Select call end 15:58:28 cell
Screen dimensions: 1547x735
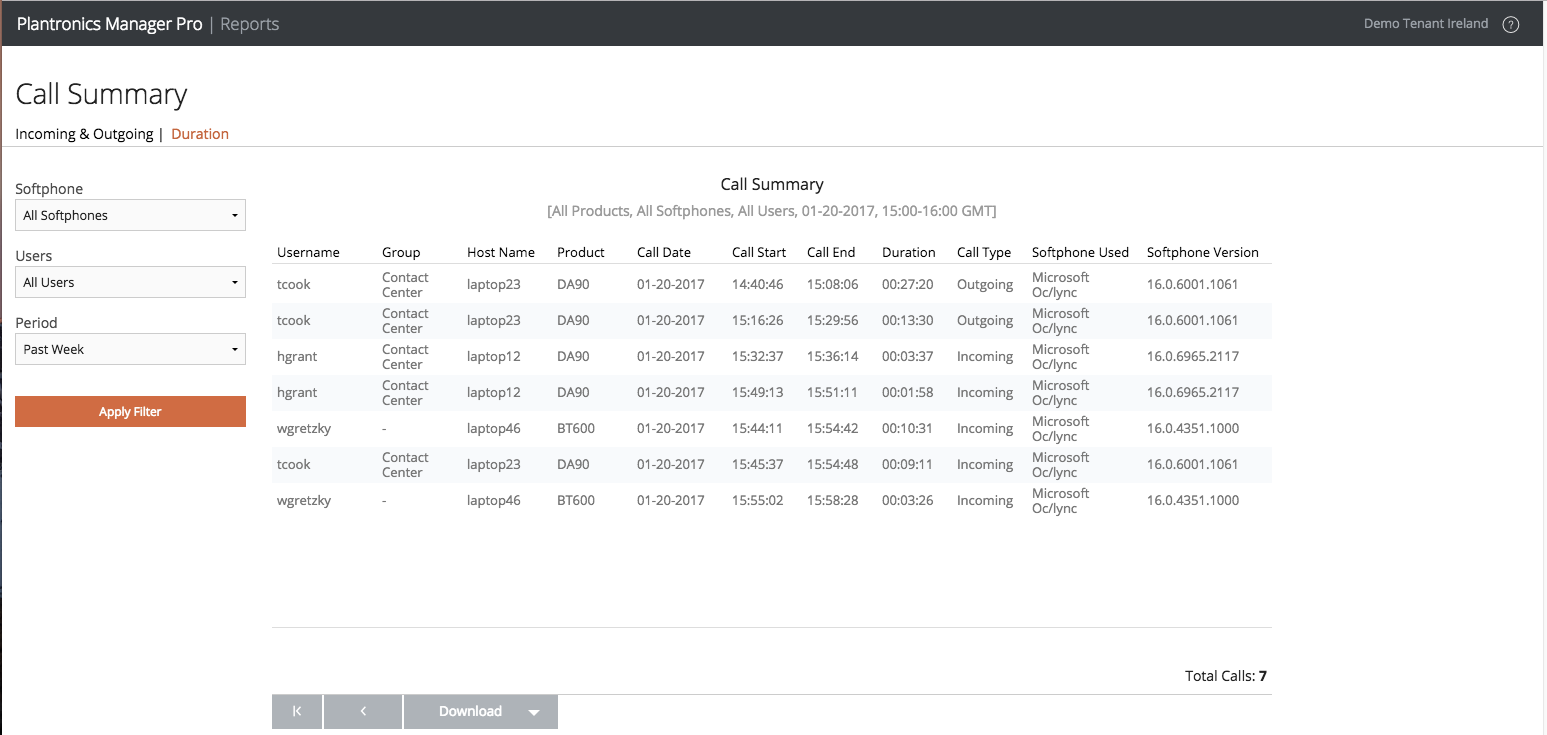[x=833, y=500]
